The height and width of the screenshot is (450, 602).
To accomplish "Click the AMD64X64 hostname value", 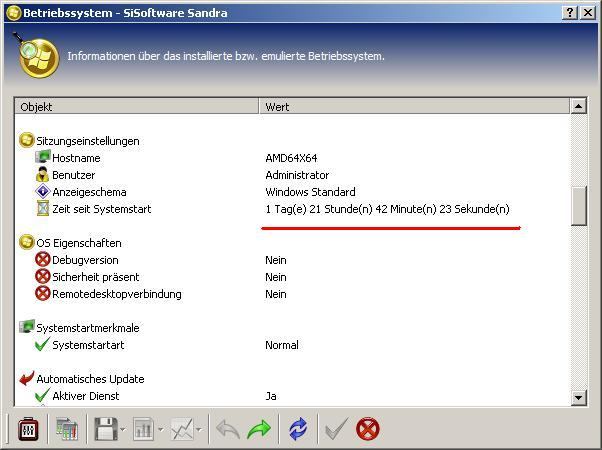I will click(291, 158).
